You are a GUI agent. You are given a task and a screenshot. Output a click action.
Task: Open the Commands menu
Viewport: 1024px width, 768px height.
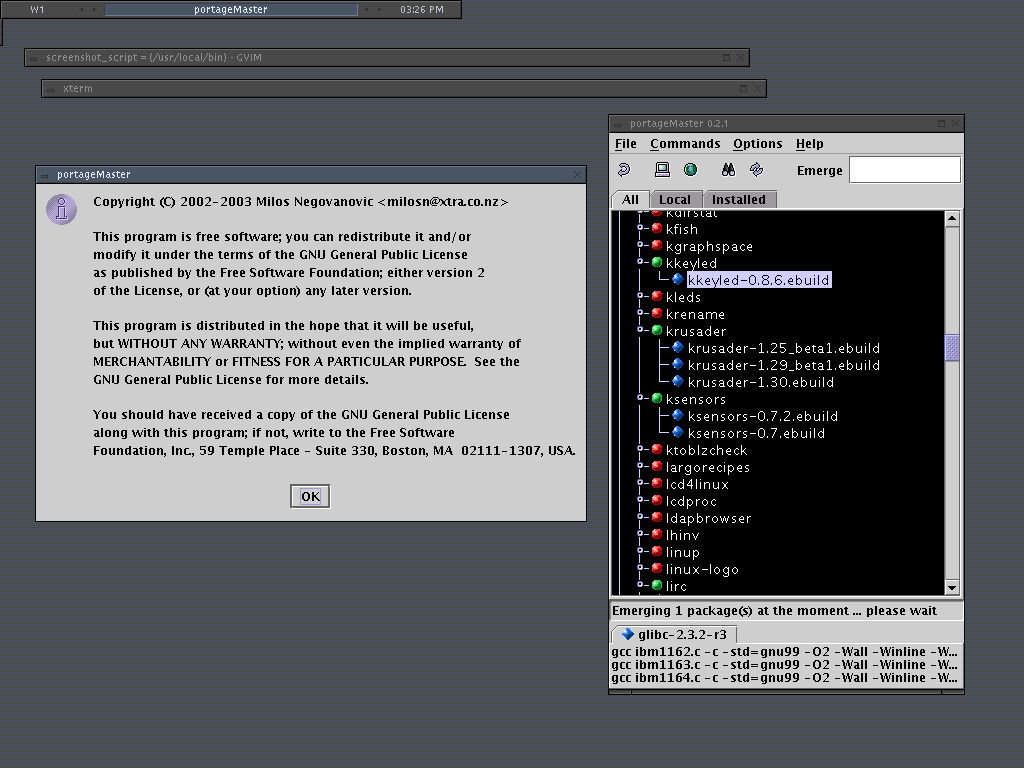(x=685, y=144)
